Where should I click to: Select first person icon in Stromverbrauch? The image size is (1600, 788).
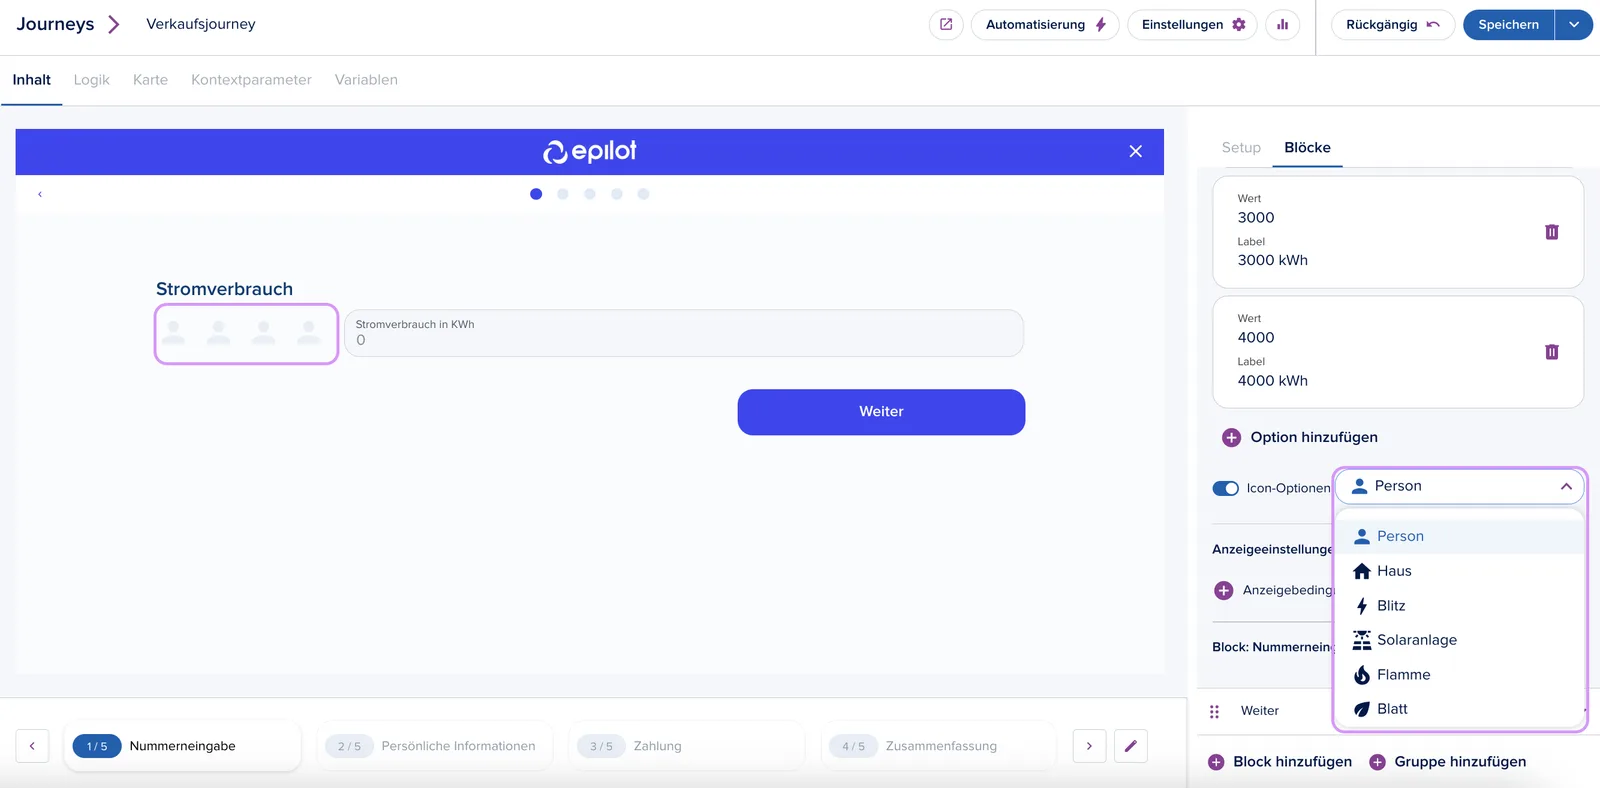coord(174,333)
